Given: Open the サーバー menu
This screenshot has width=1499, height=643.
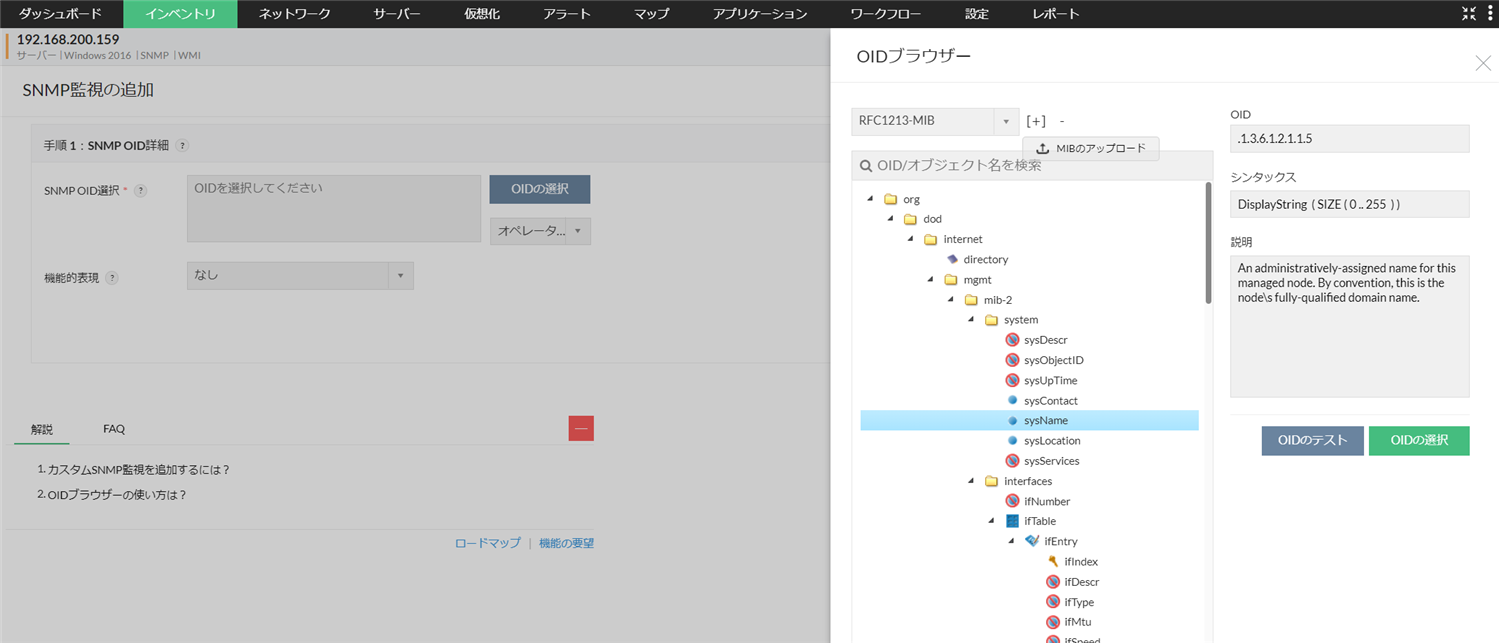Looking at the screenshot, I should click(x=397, y=14).
